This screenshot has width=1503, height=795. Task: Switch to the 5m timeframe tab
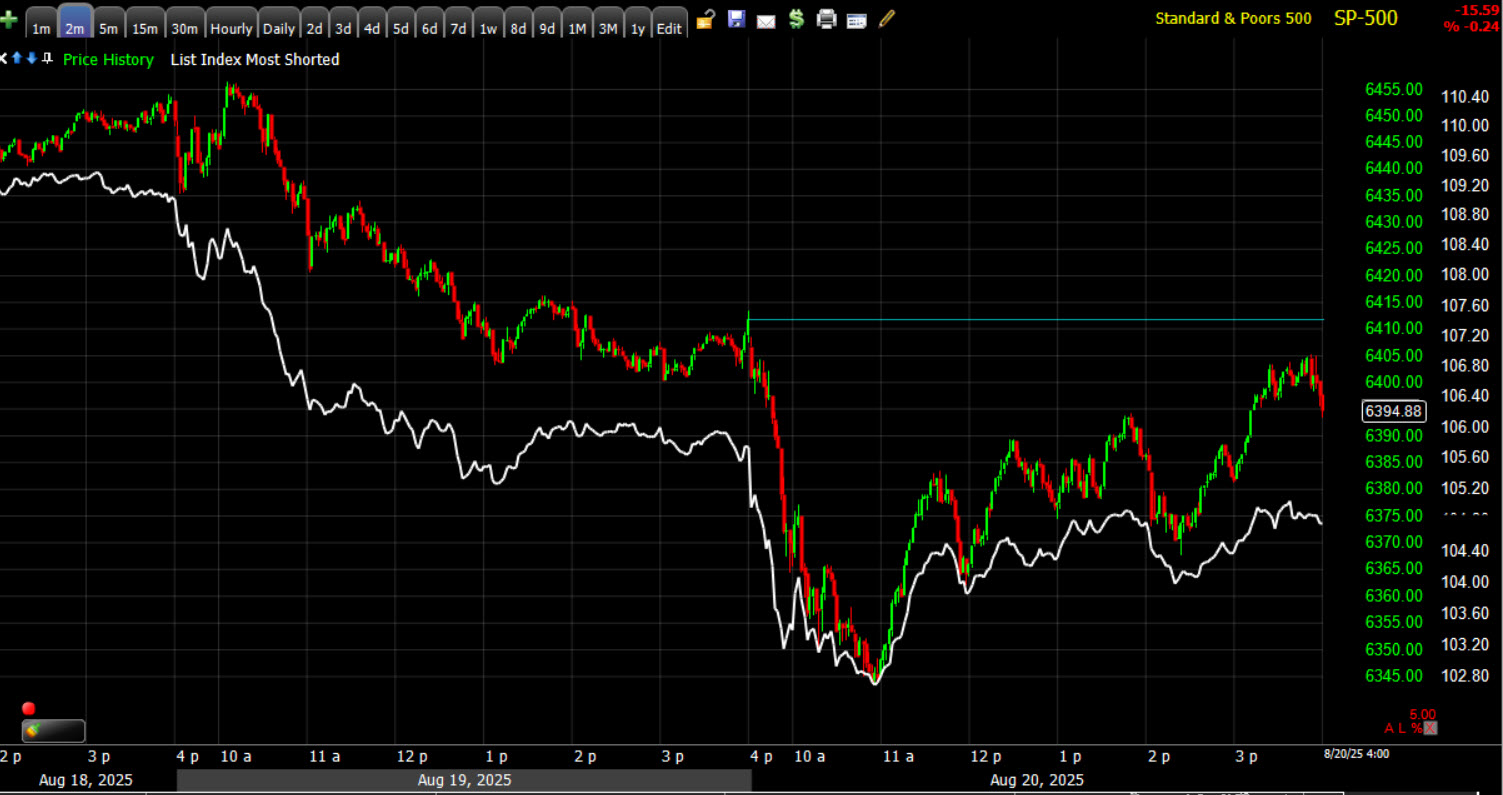108,28
